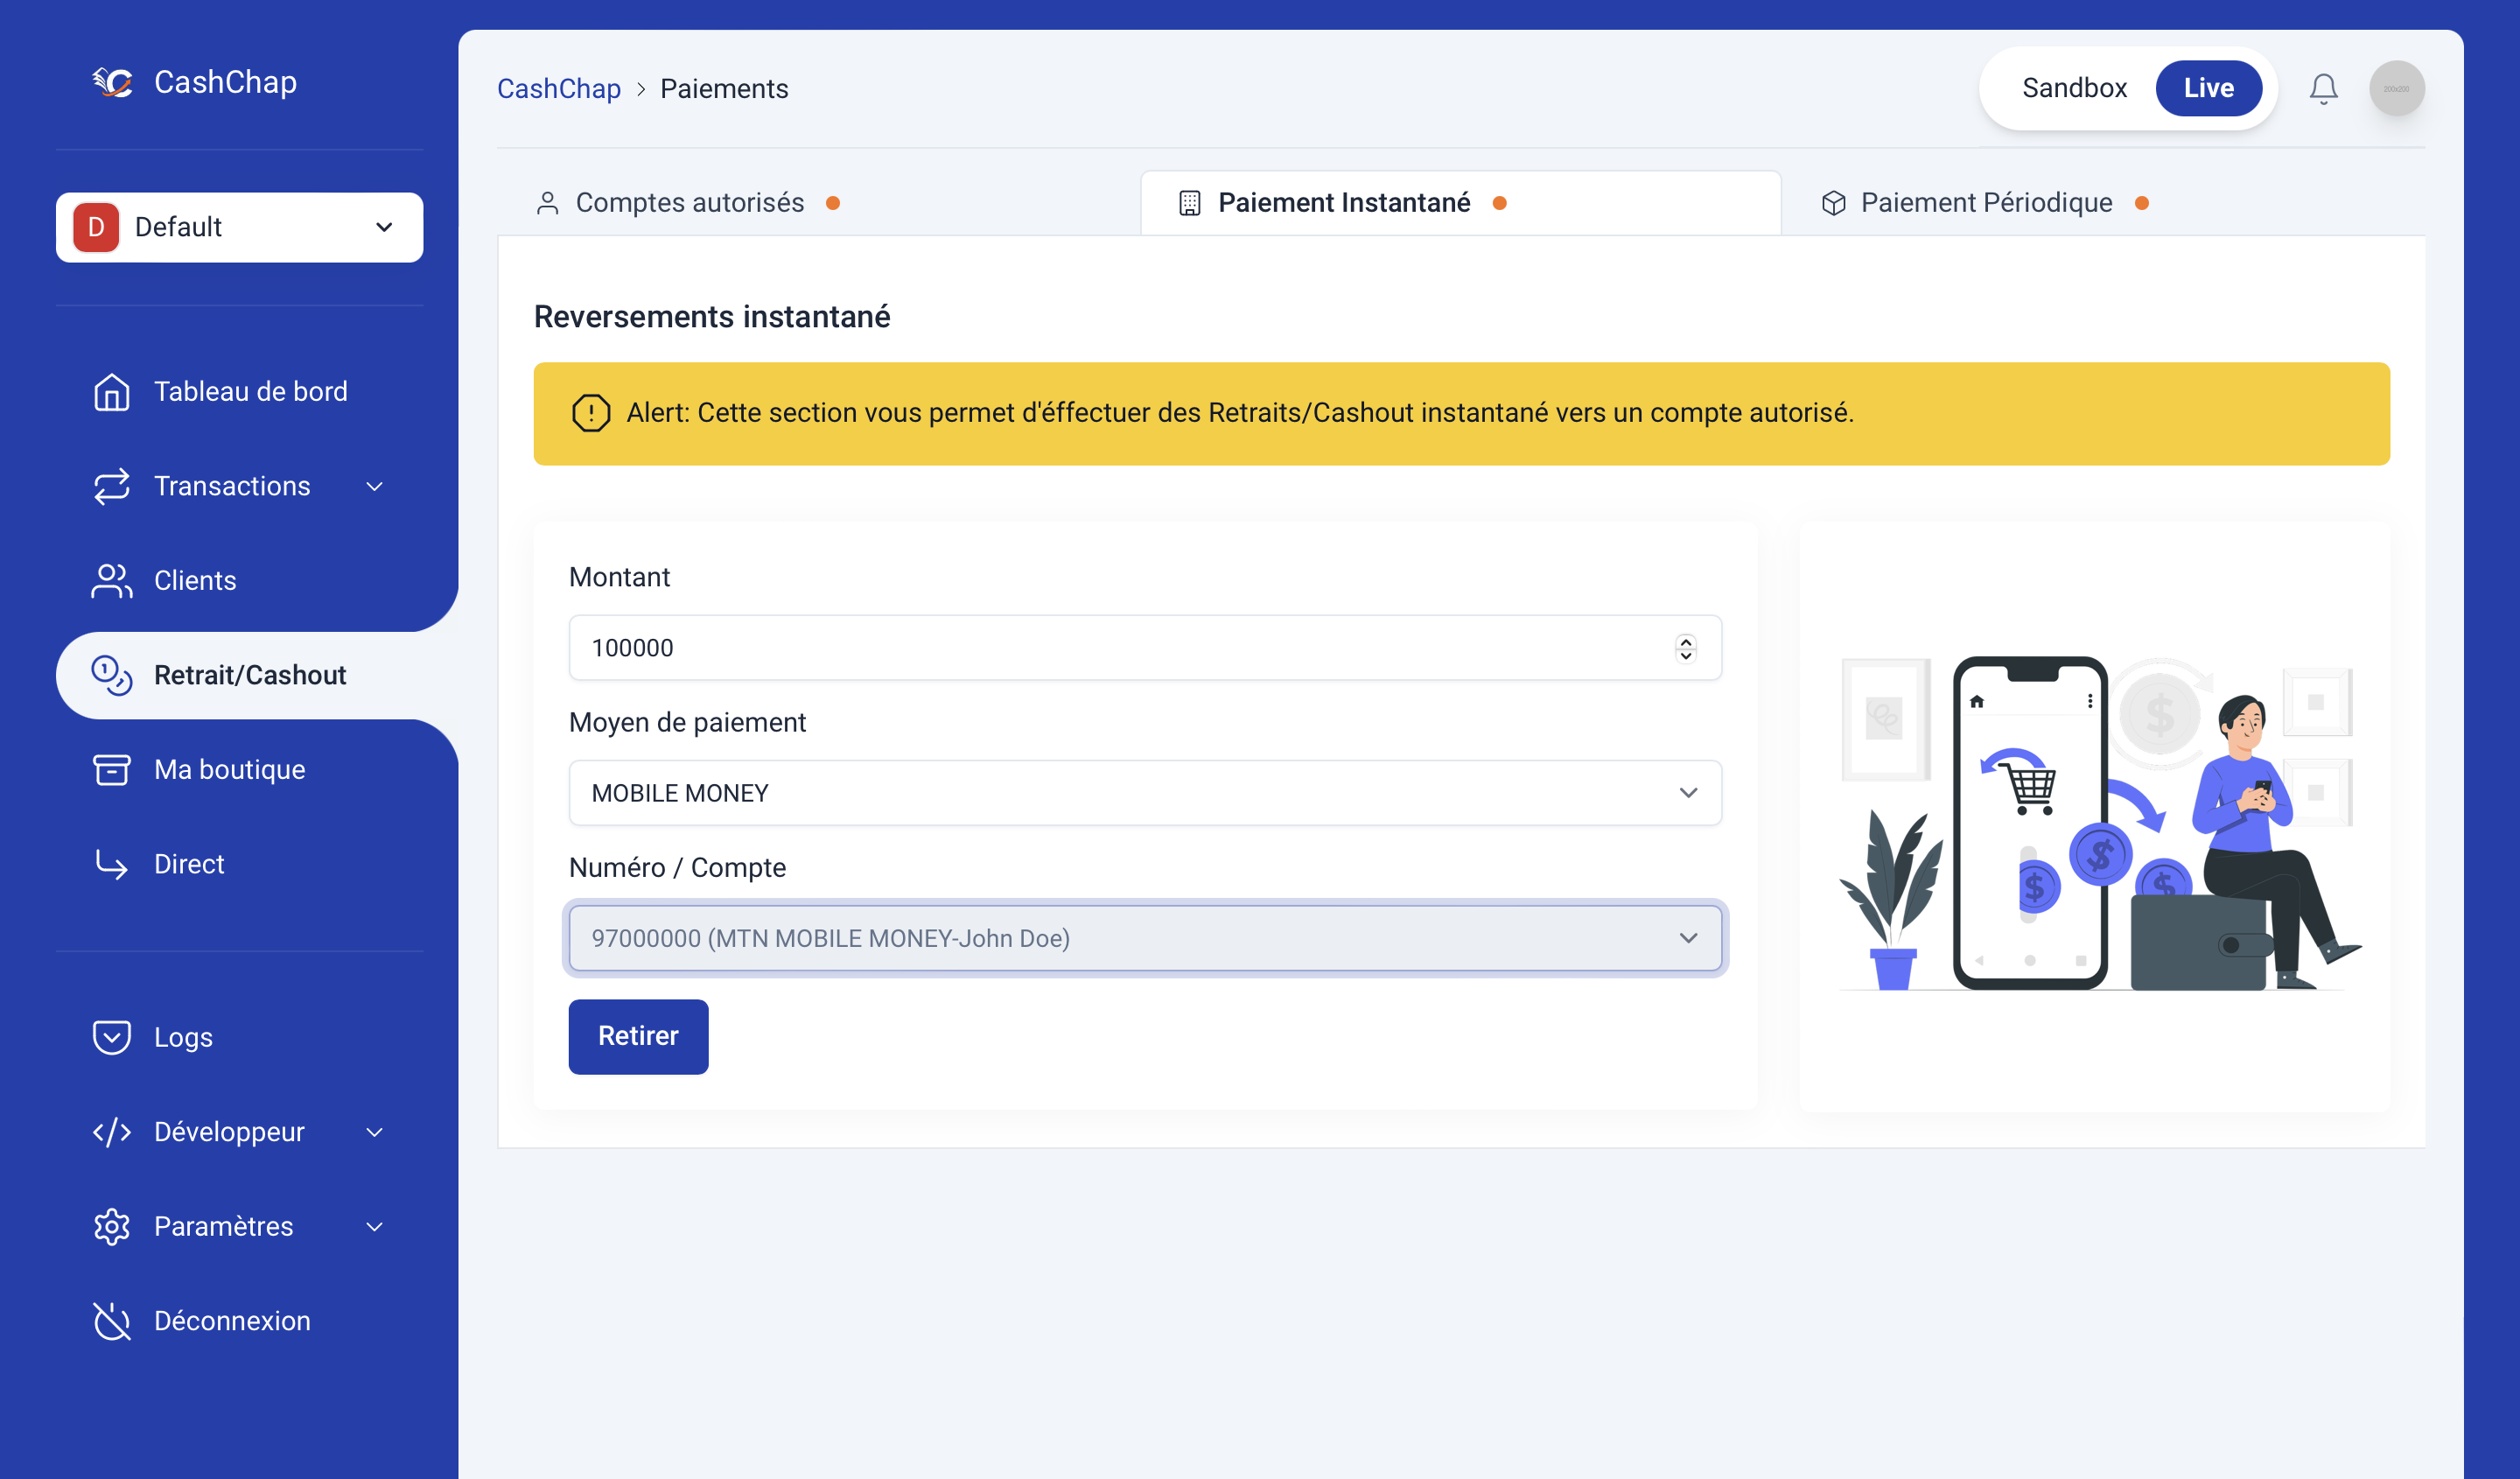Open the Default project dropdown
This screenshot has width=2520, height=1479.
coord(239,227)
